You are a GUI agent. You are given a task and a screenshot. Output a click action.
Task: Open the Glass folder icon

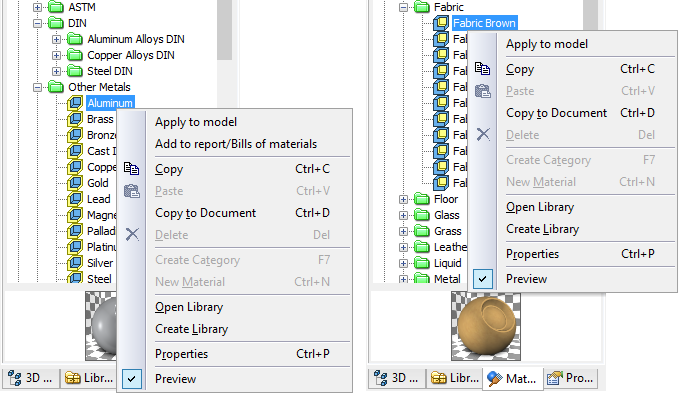pyautogui.click(x=422, y=215)
